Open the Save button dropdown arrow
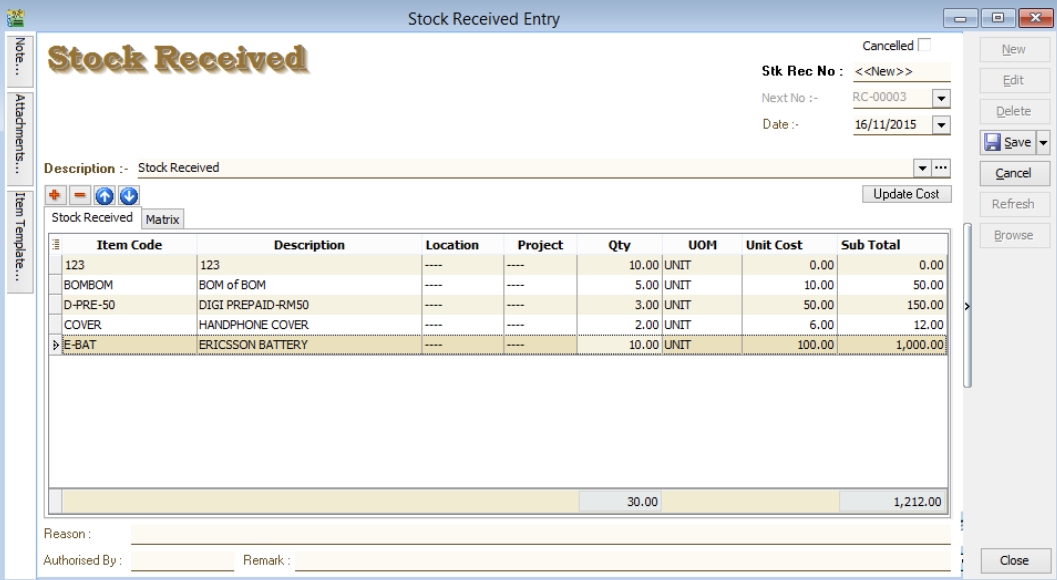 coord(1045,145)
